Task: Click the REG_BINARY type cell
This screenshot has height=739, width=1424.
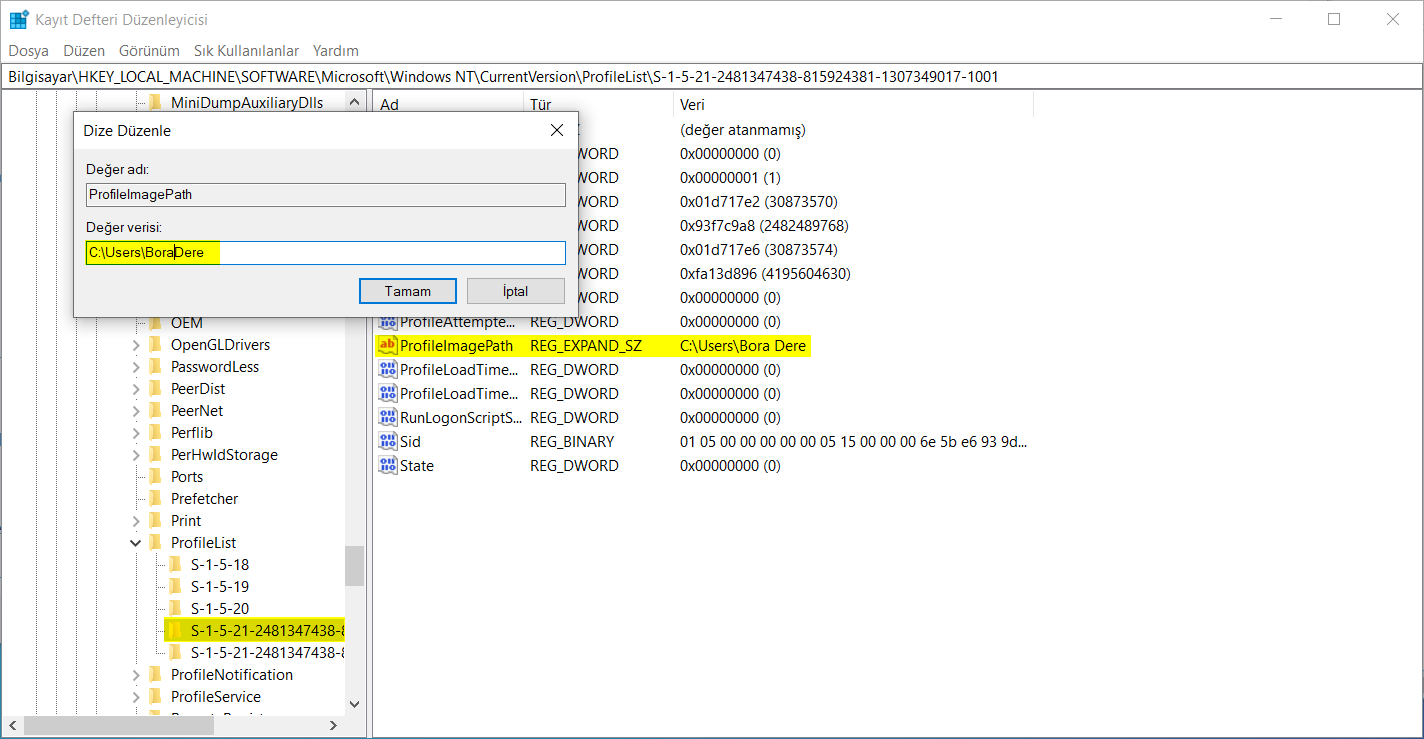Action: click(x=572, y=442)
